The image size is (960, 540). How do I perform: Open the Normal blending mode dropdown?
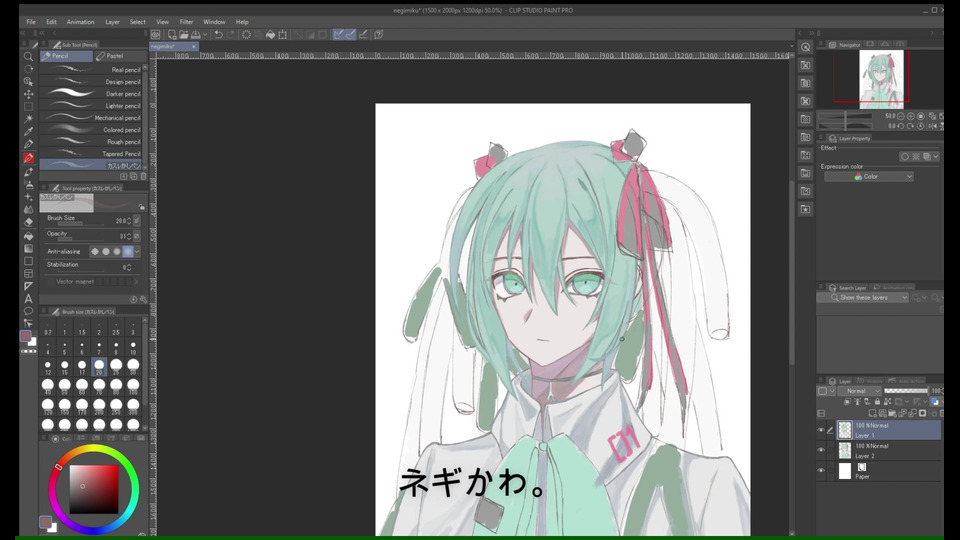860,391
